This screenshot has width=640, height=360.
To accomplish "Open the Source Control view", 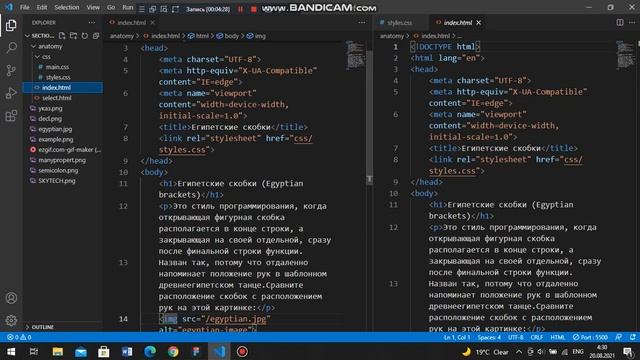I will click(x=11, y=71).
